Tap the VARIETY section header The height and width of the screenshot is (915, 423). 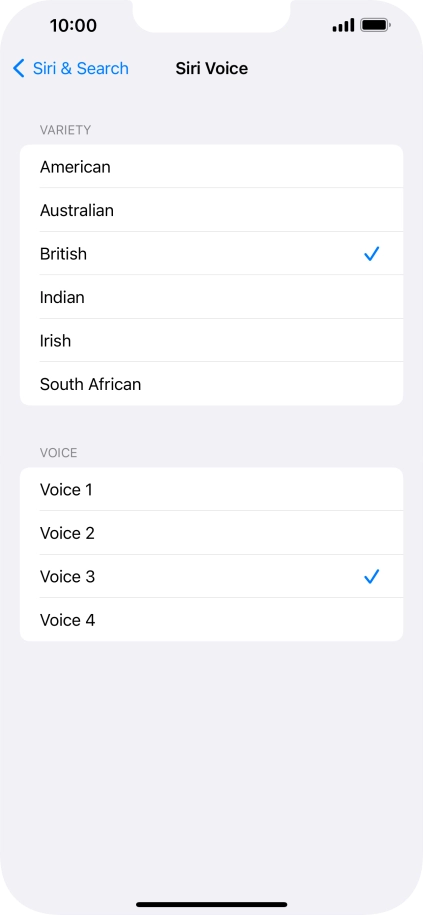(65, 130)
